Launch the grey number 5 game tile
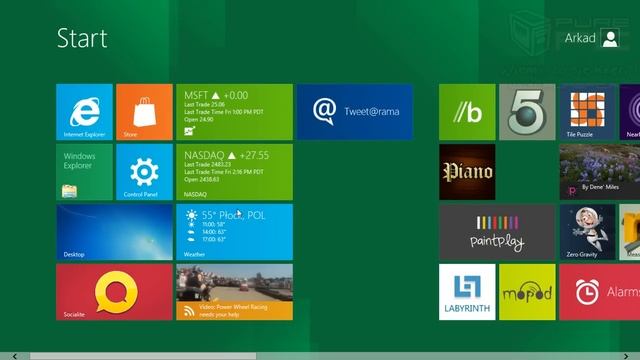Viewport: 640px width, 360px height. click(527, 112)
